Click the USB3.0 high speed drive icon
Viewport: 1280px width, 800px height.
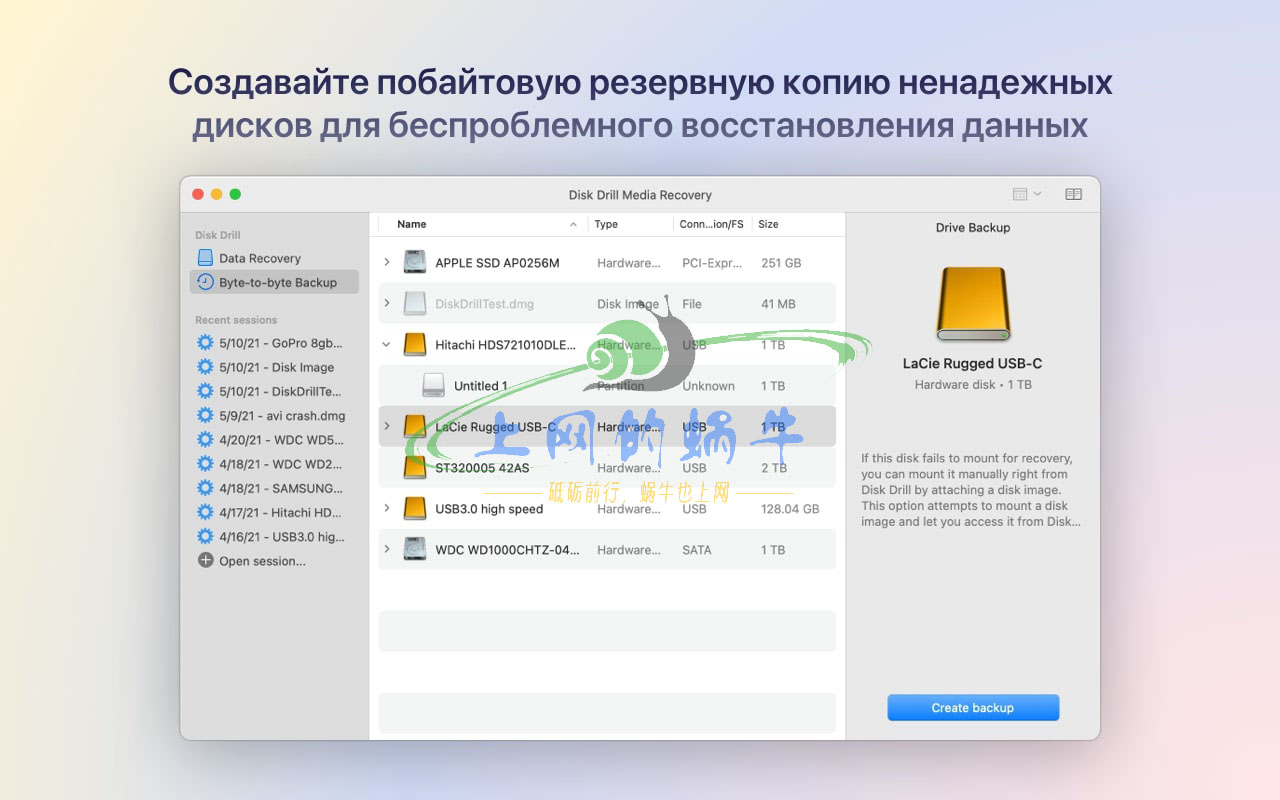415,509
